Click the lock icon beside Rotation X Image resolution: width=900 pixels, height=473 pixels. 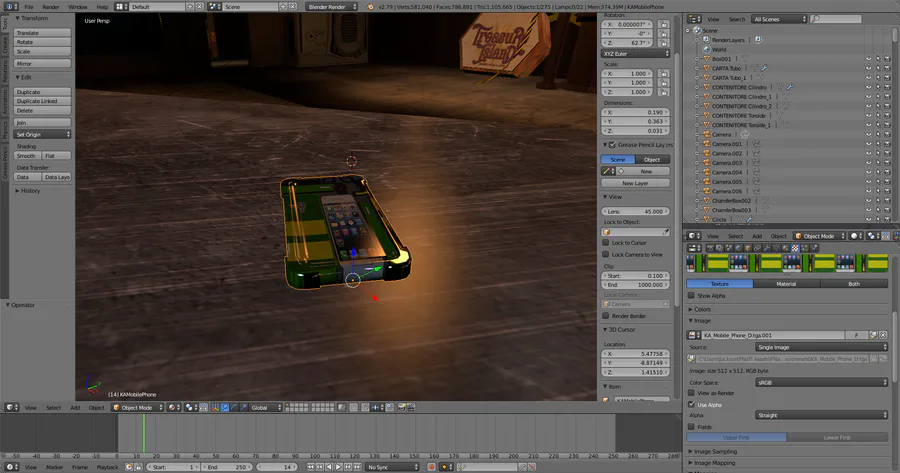[x=664, y=25]
